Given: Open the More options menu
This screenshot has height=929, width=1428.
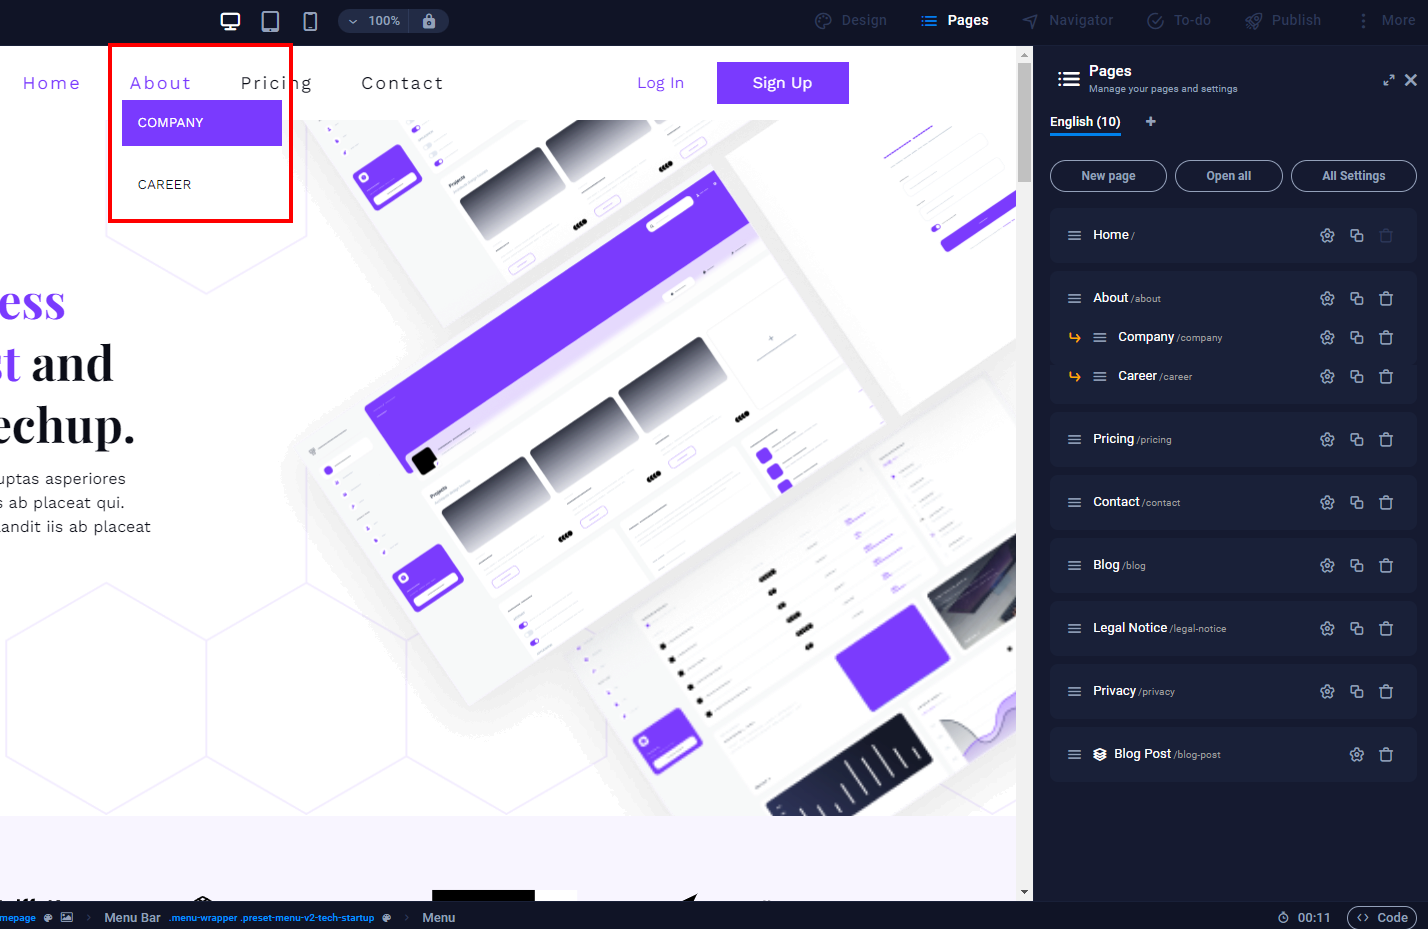Looking at the screenshot, I should click(1383, 20).
